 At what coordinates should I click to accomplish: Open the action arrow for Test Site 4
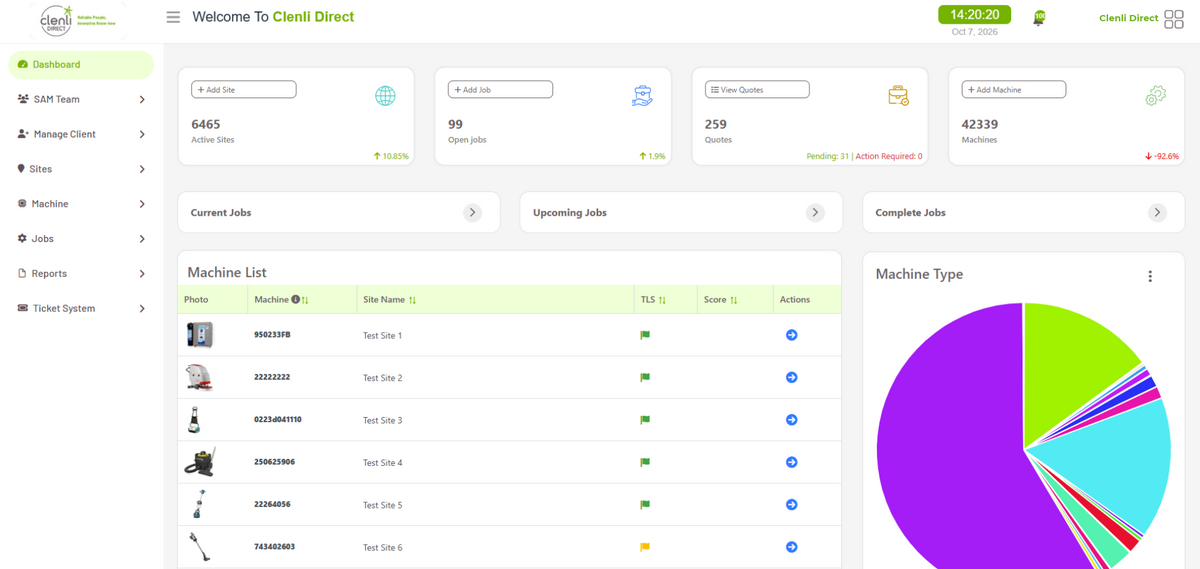pyautogui.click(x=792, y=462)
